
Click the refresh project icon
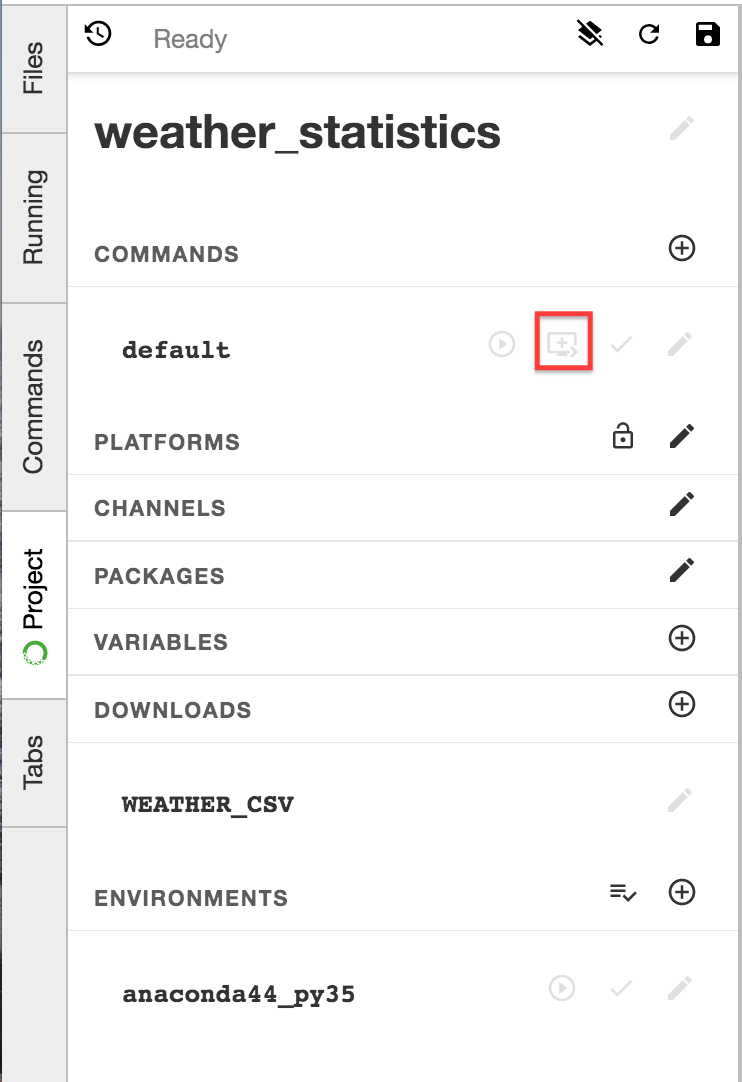click(x=649, y=35)
